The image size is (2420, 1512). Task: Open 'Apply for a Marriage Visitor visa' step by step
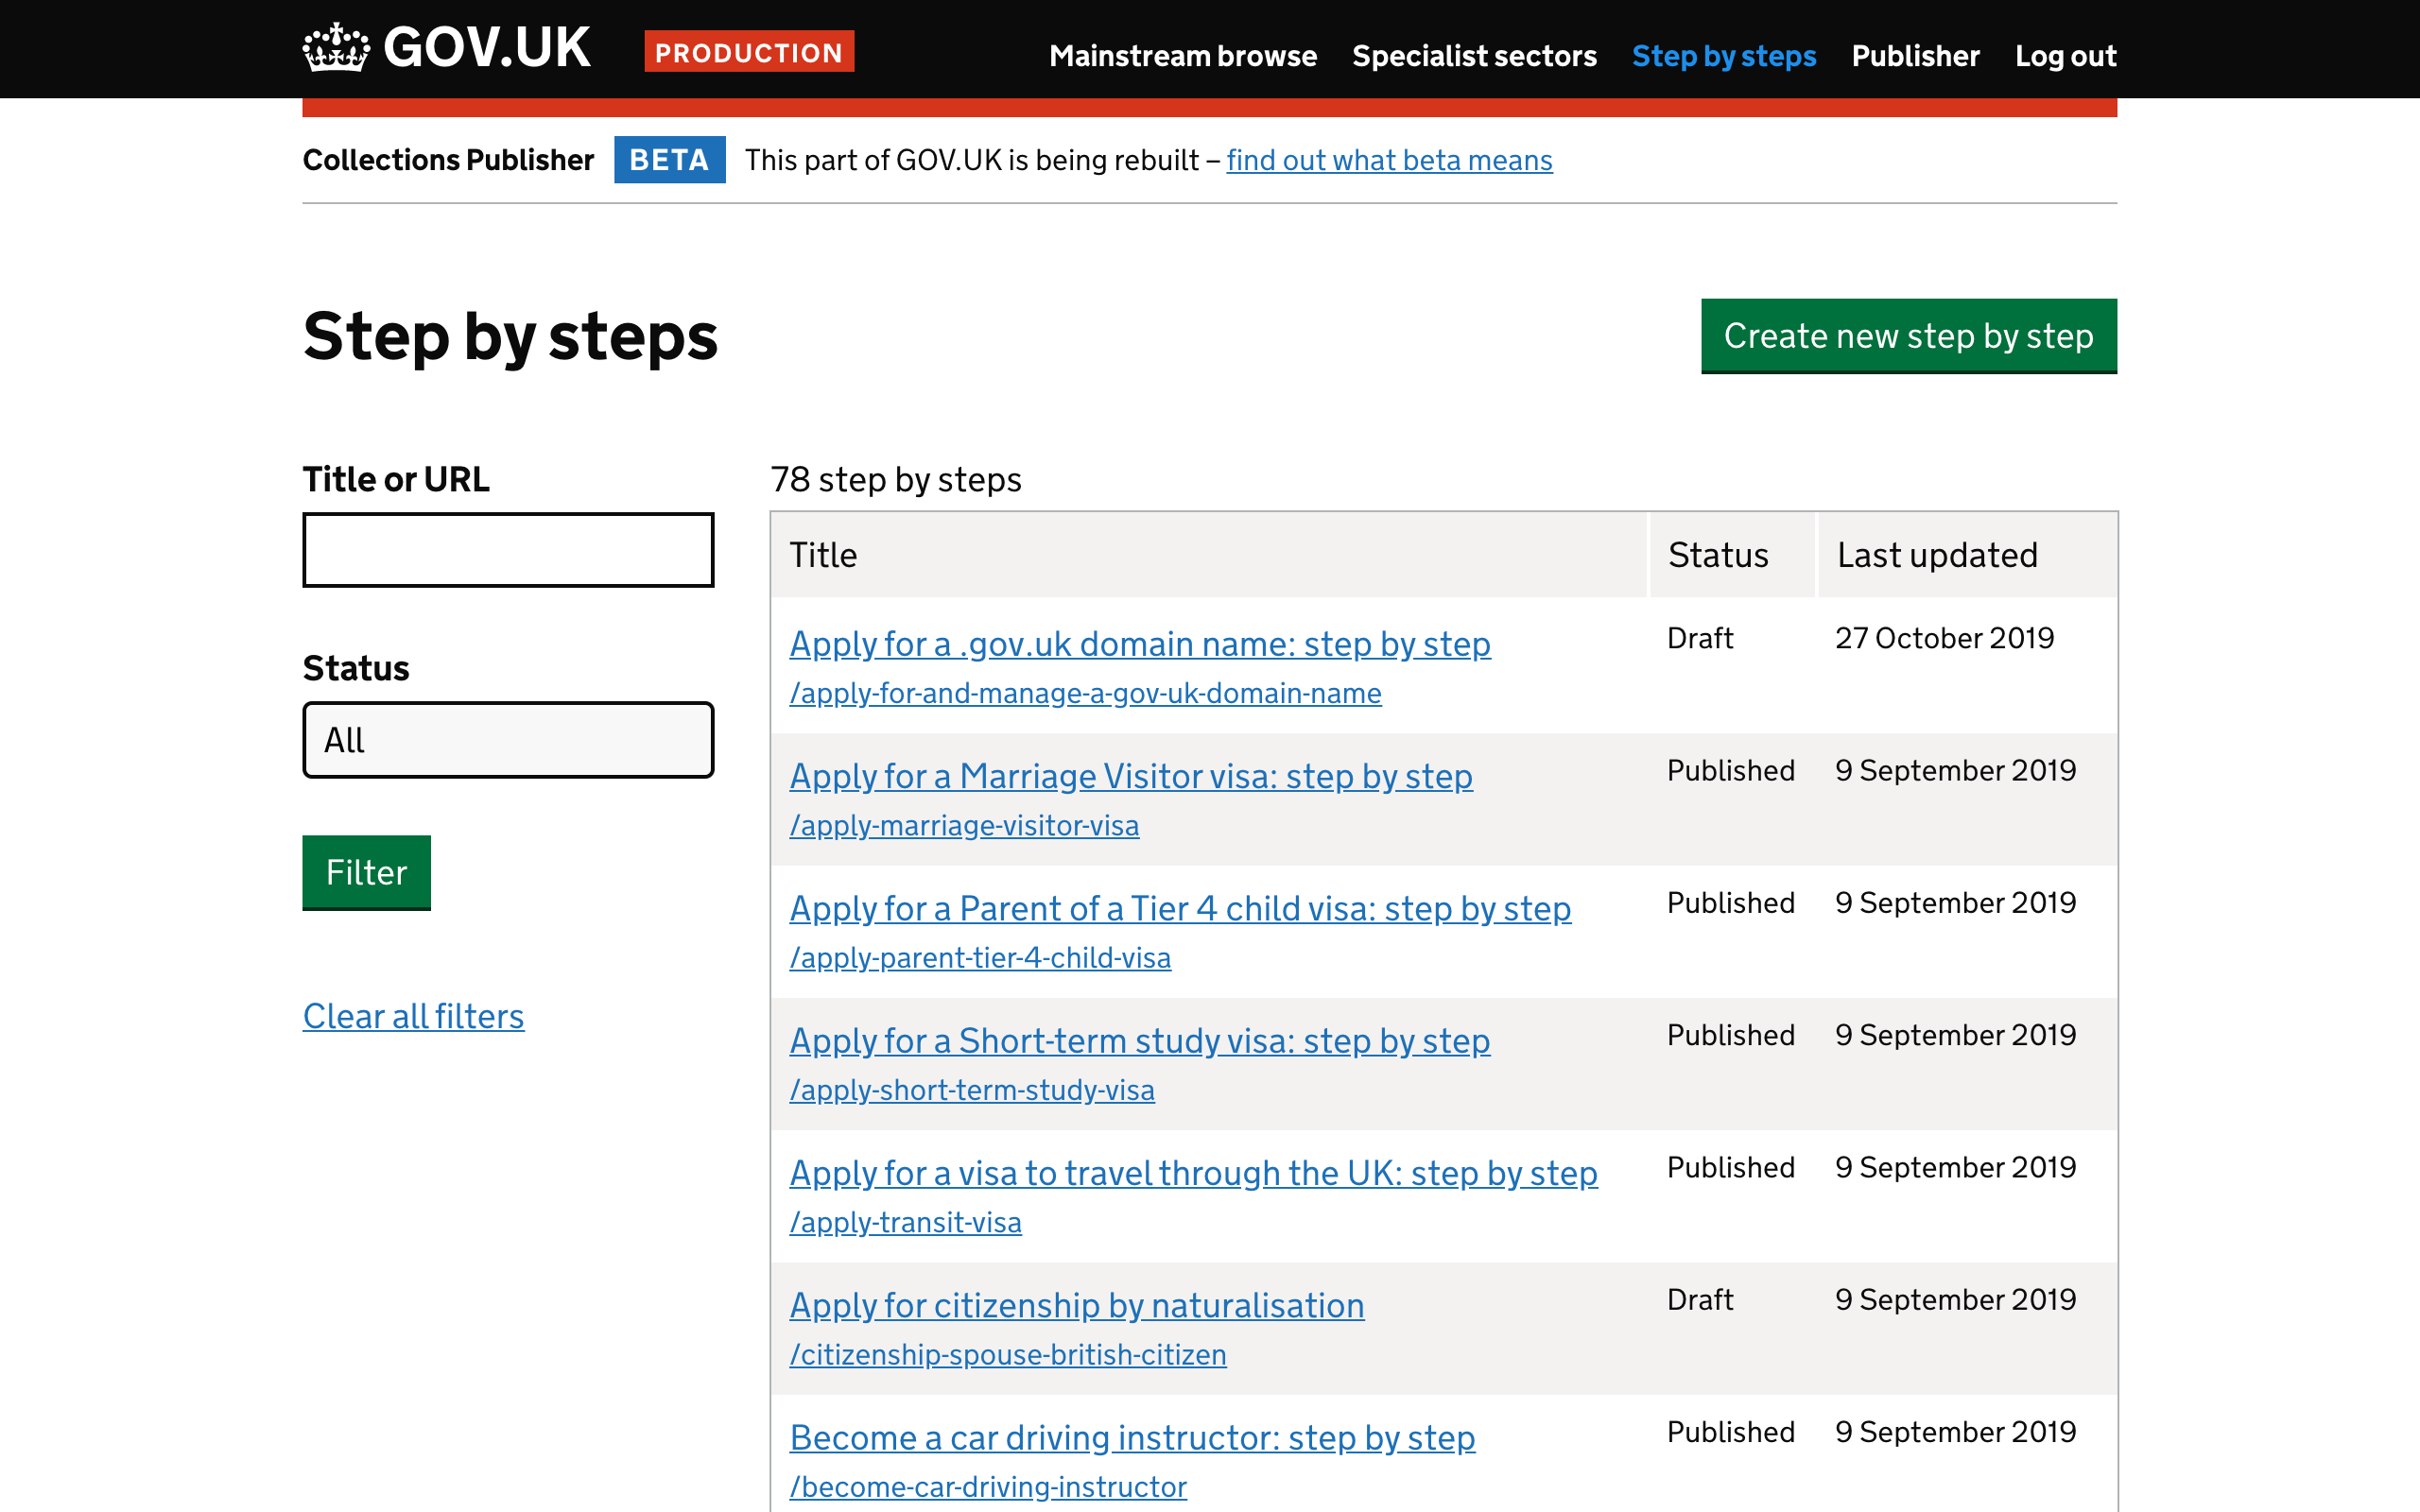(1131, 776)
